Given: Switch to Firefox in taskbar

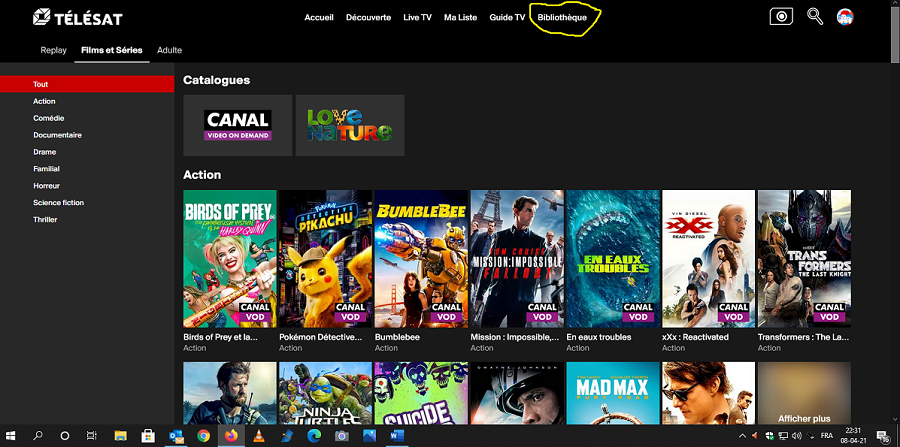Looking at the screenshot, I should [x=231, y=436].
